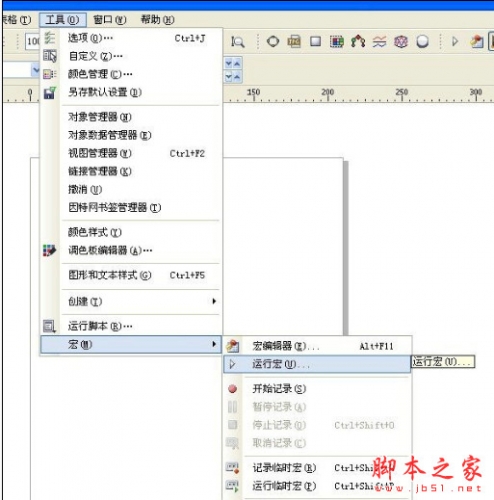
Task: Expand the 创建(T) submenu arrow
Action: tap(214, 301)
